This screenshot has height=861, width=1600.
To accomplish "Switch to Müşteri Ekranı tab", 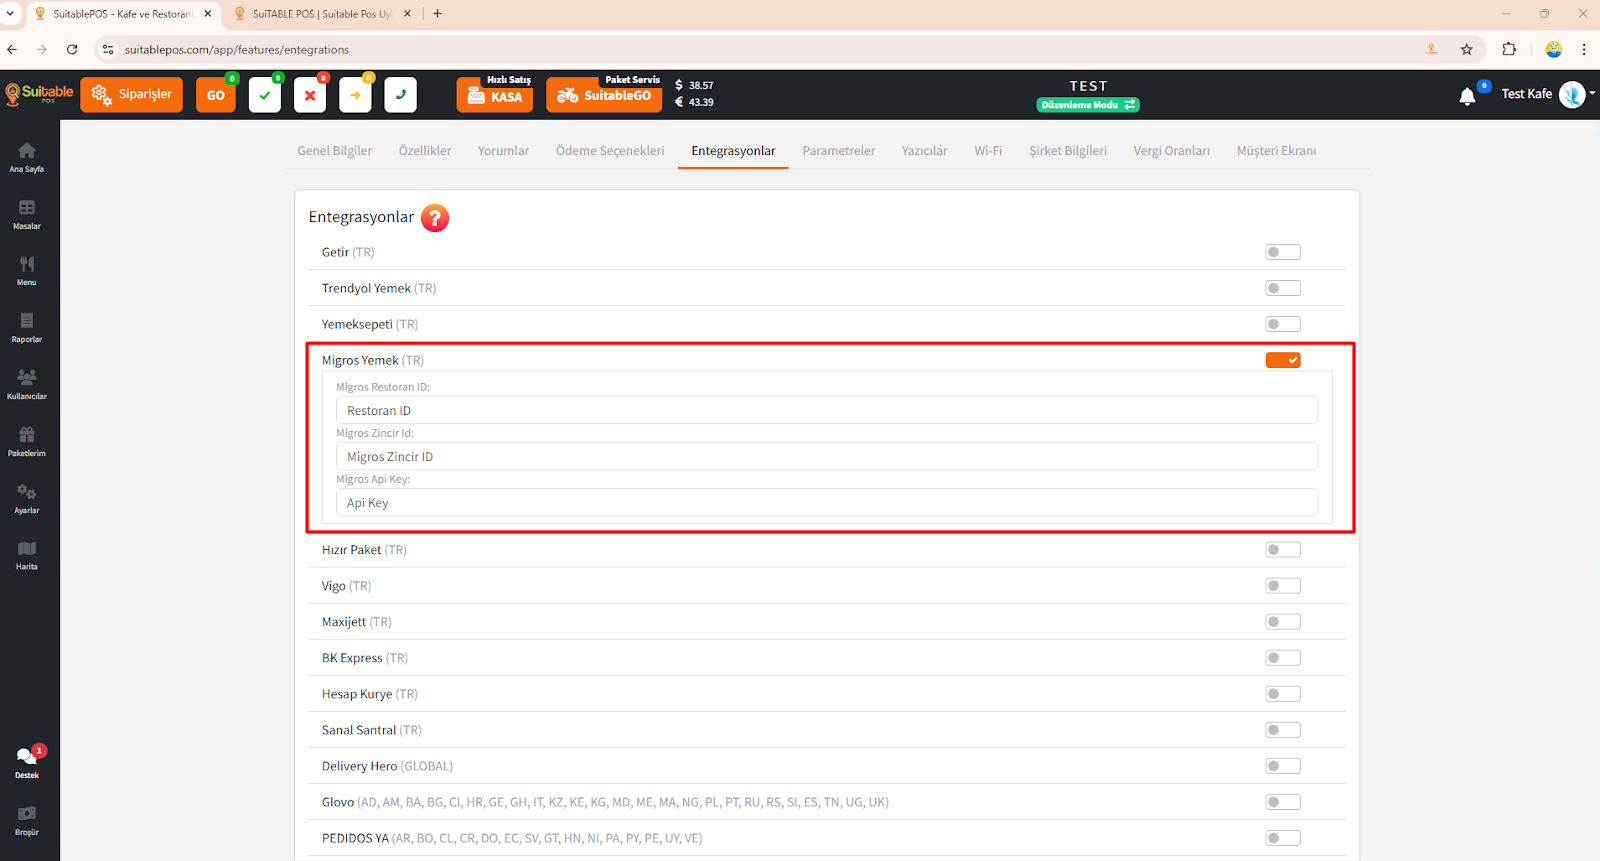I will coord(1277,151).
